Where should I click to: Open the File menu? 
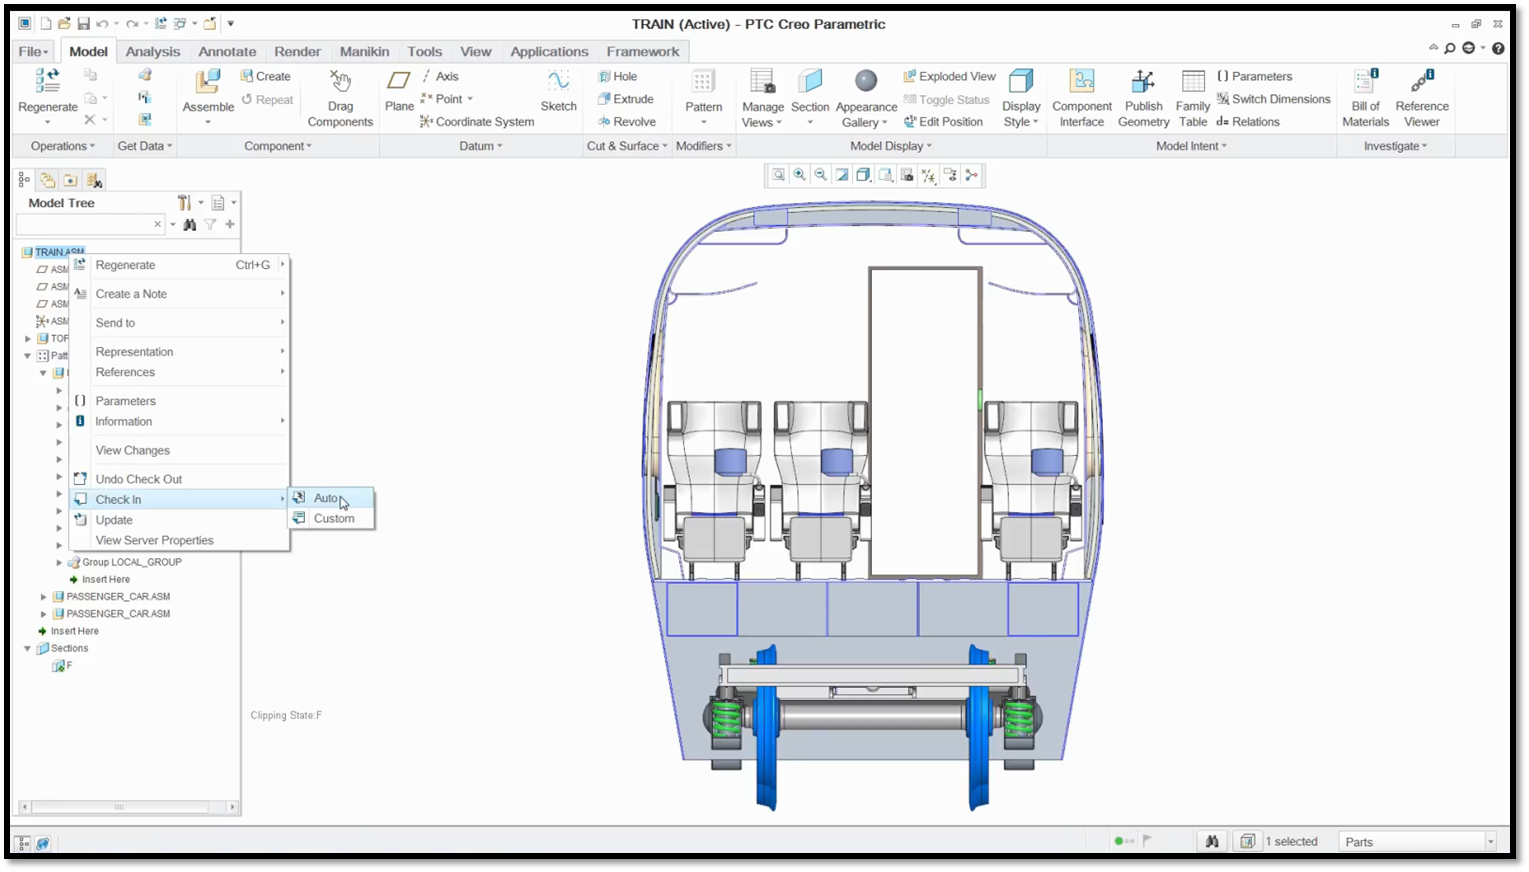33,52
